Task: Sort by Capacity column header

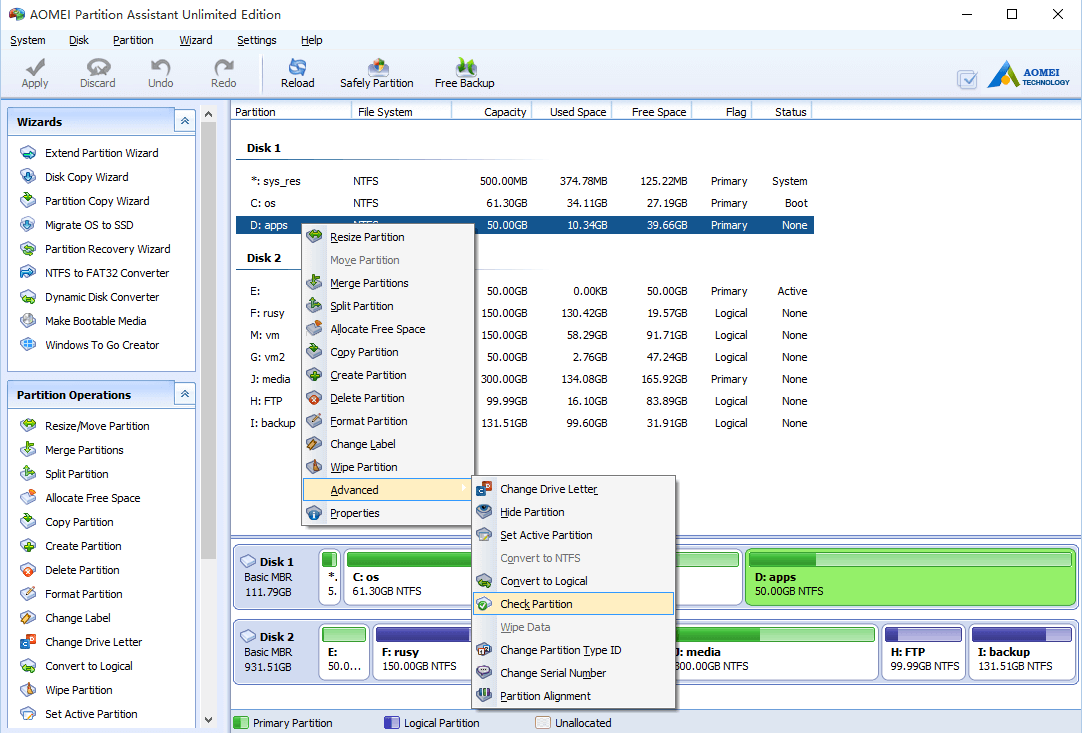Action: [x=491, y=112]
